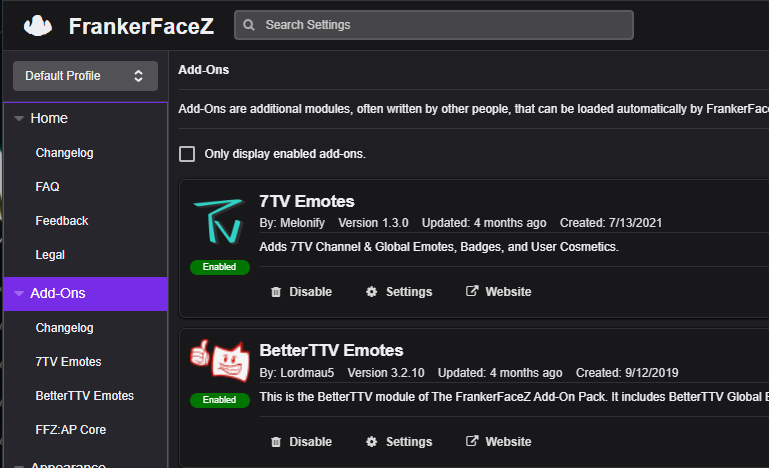
Task: Toggle 'Only display enabled add-ons' checkbox
Action: point(187,154)
